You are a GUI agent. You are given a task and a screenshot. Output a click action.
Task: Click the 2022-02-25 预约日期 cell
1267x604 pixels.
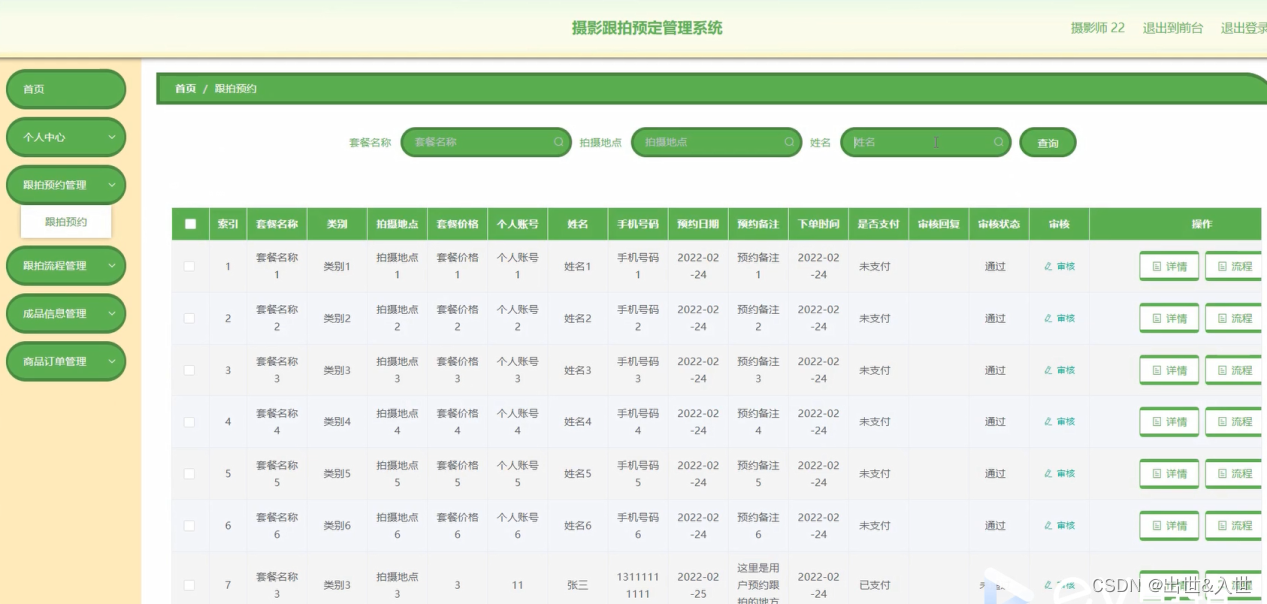coord(698,585)
